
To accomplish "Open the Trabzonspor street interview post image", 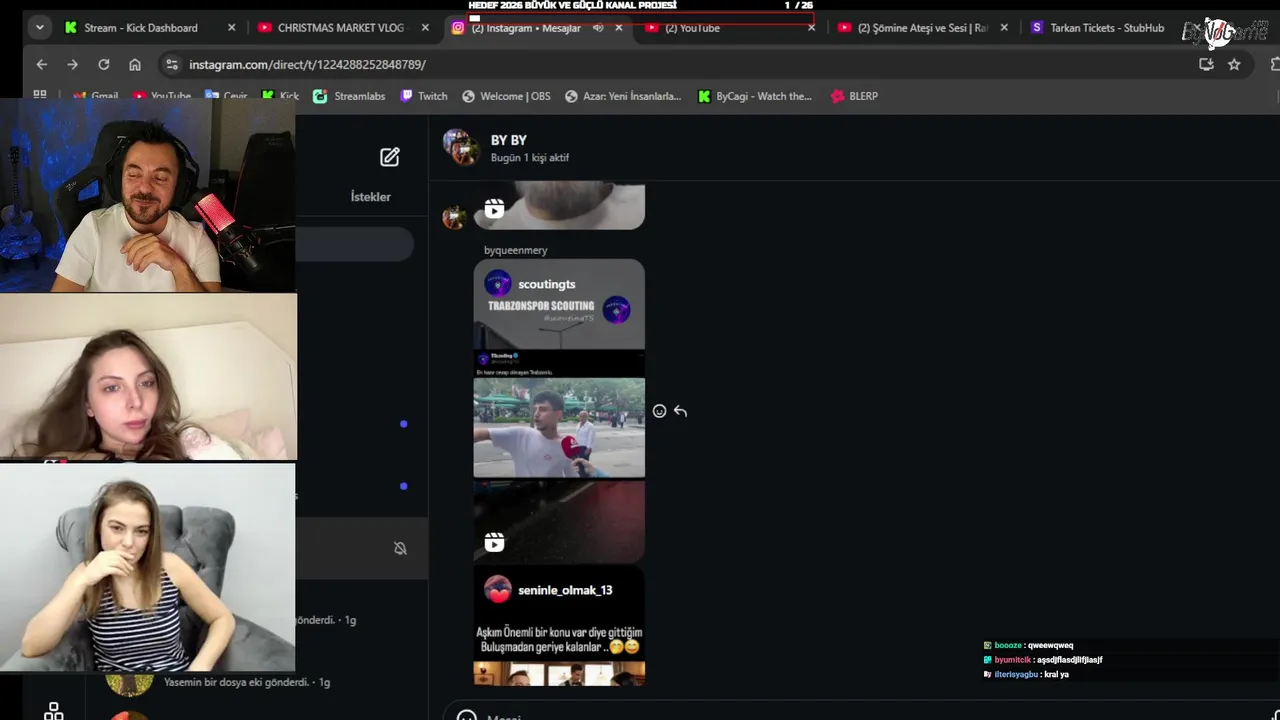I will [x=559, y=427].
